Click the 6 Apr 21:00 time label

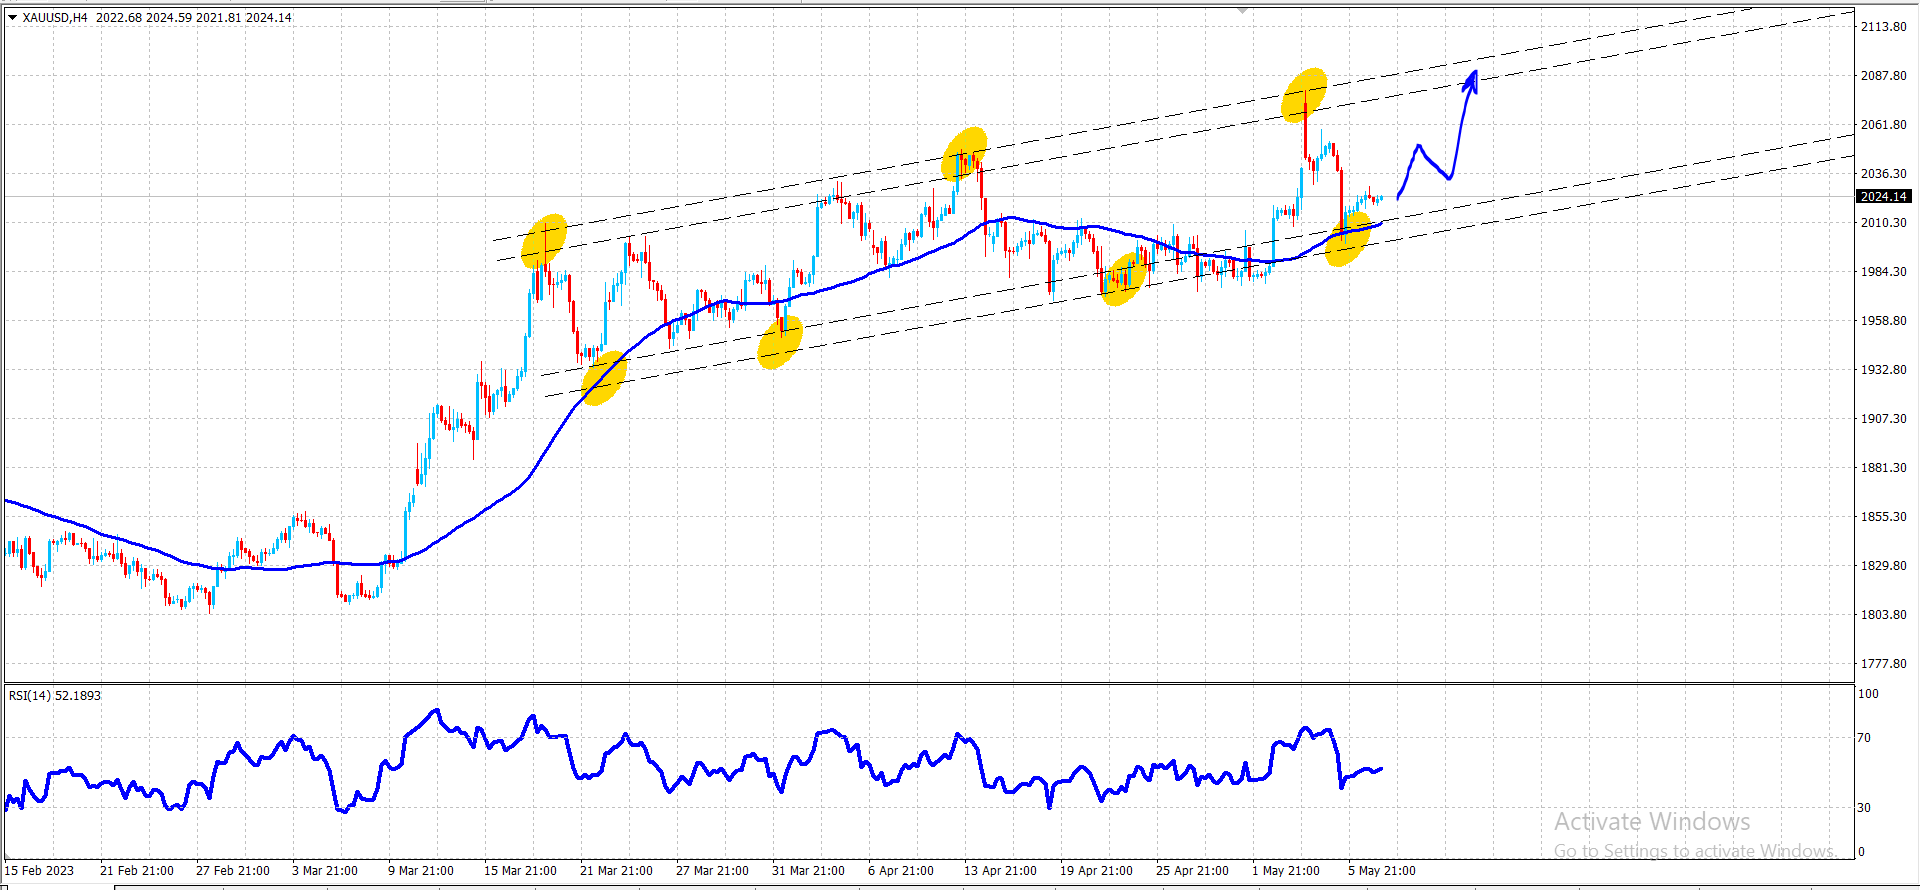pos(901,871)
